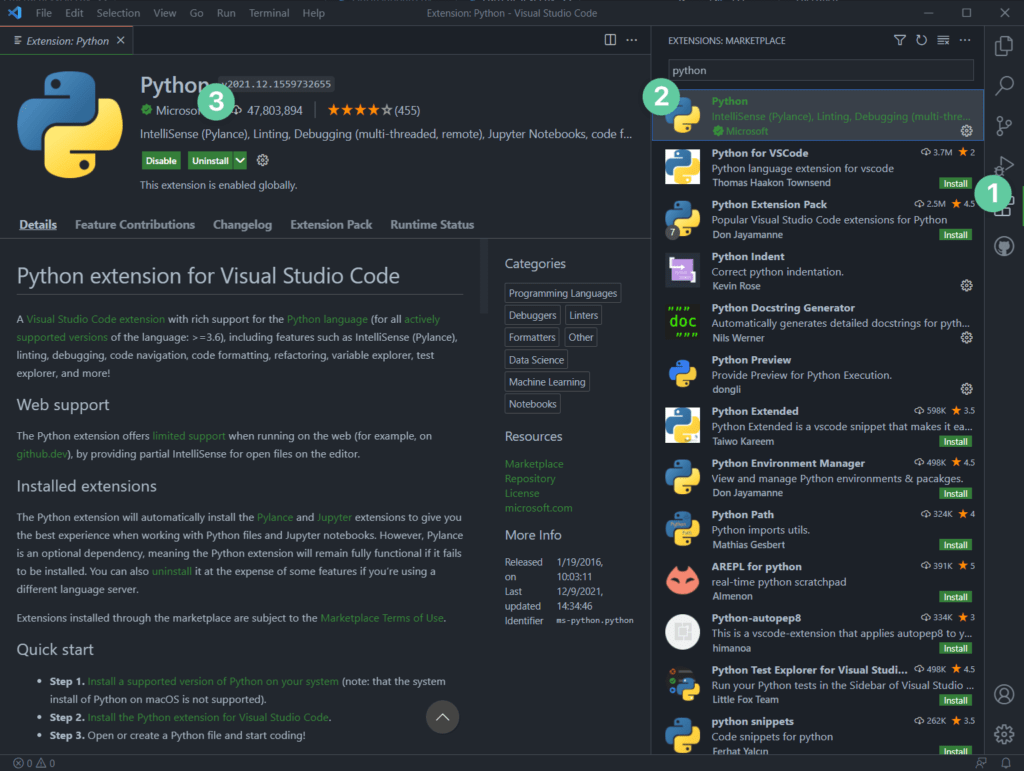Open manage gear for Python Docstring Generator
The image size is (1024, 771).
point(967,338)
